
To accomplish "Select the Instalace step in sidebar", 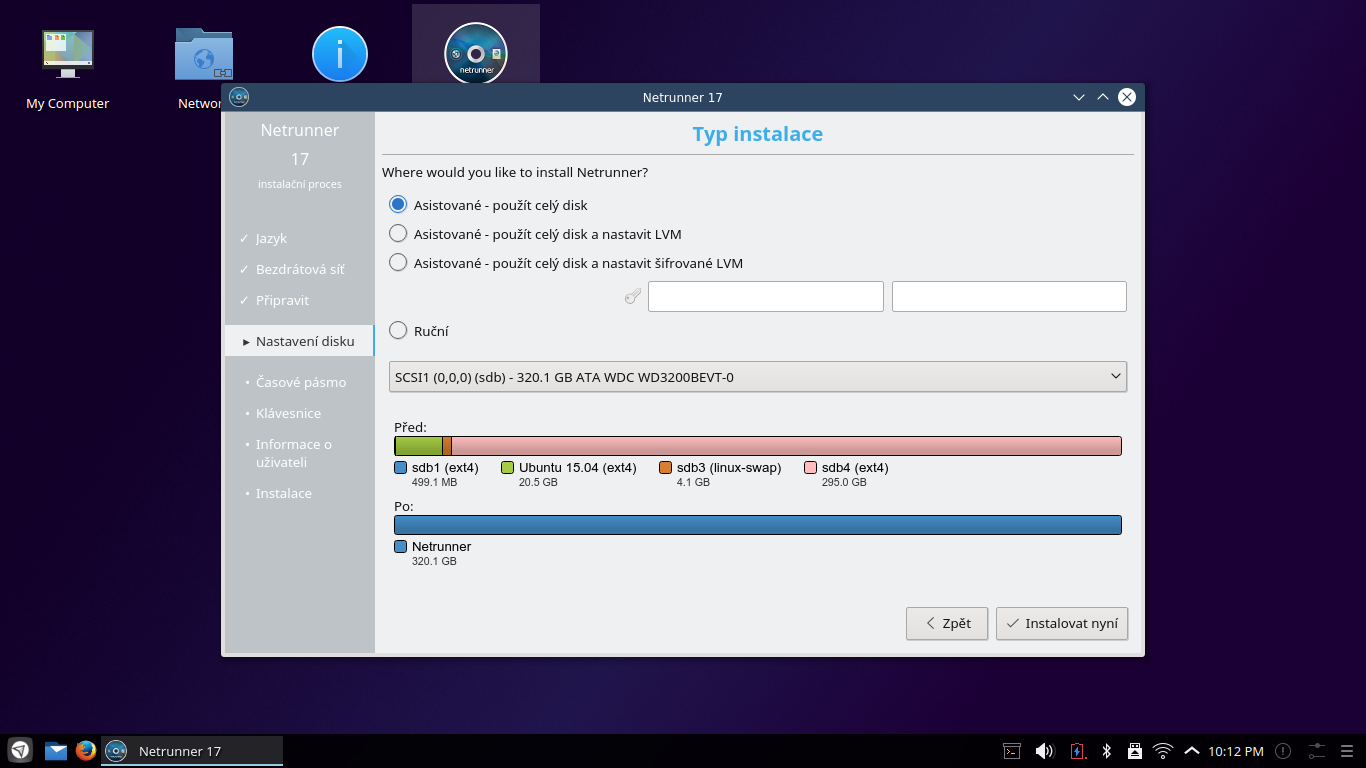I will [283, 494].
